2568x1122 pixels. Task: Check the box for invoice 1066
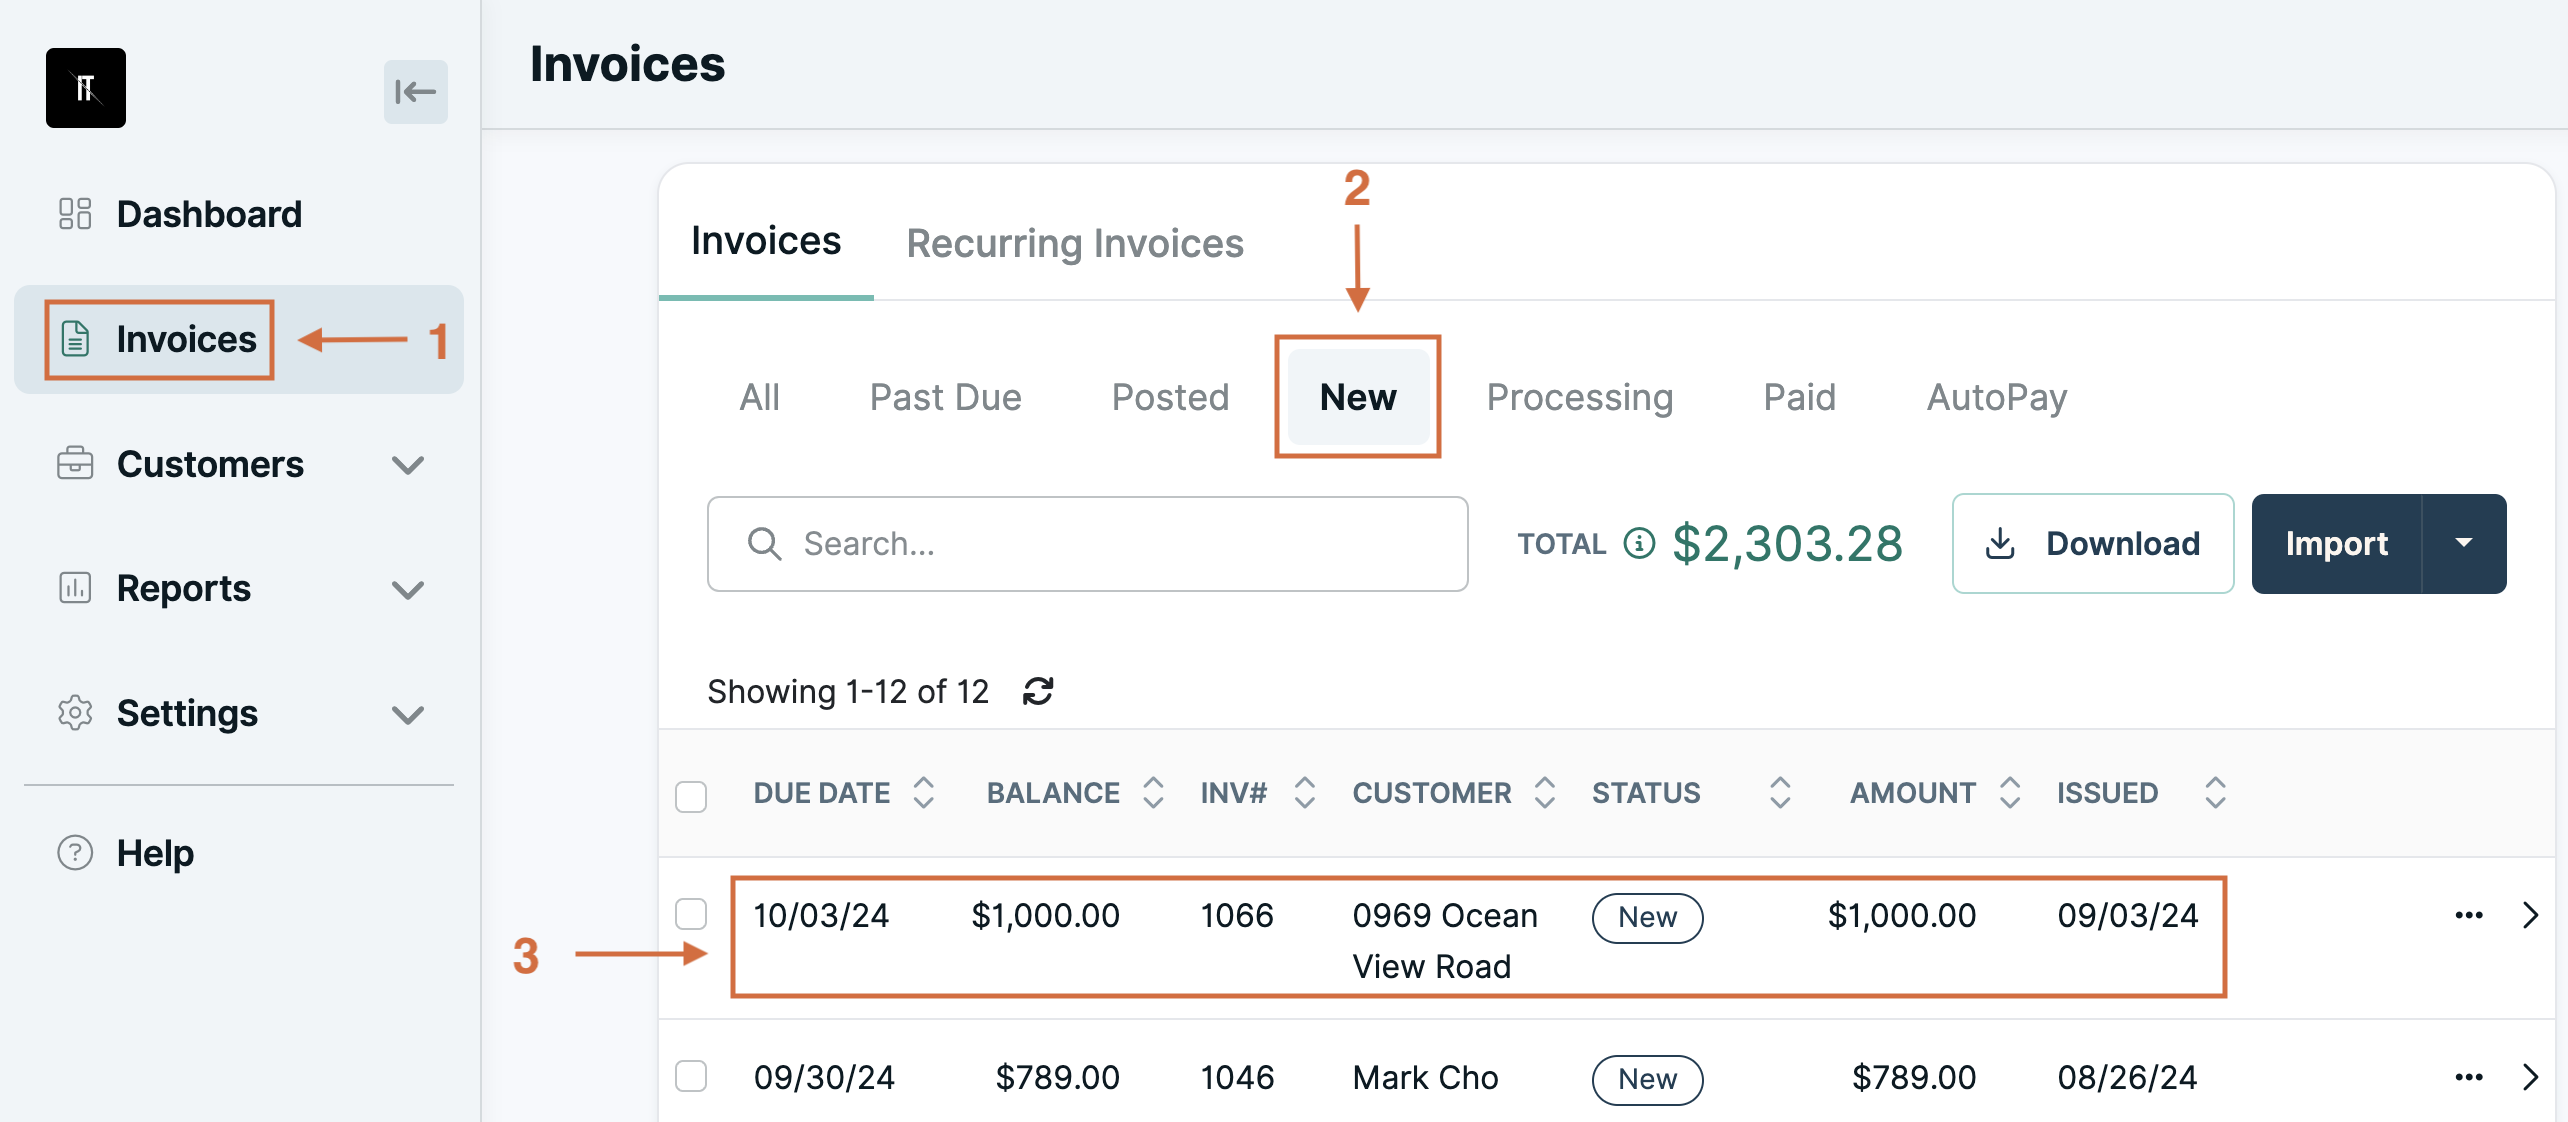coord(691,914)
